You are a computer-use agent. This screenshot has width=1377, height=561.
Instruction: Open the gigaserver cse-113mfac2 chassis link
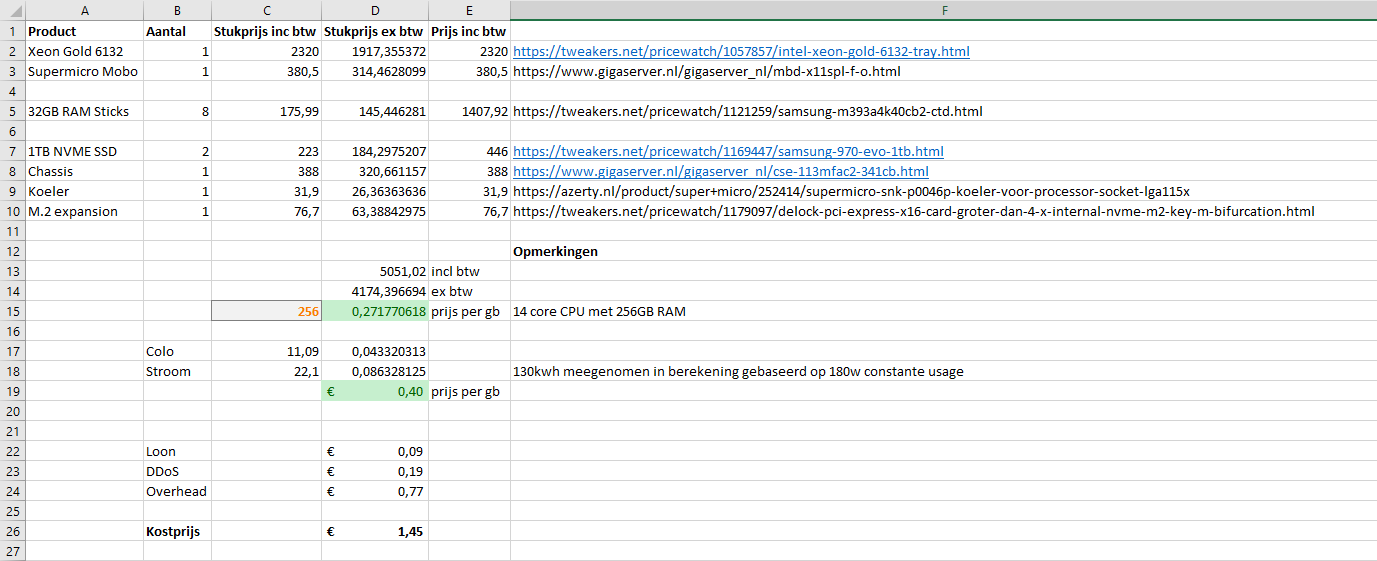[x=720, y=171]
